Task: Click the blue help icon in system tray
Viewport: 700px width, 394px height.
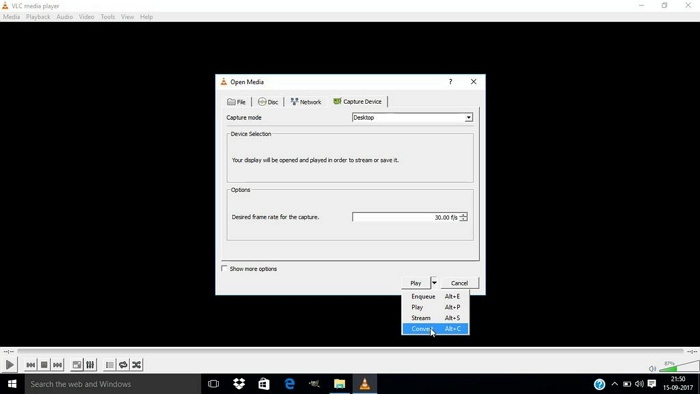Action: pyautogui.click(x=600, y=384)
